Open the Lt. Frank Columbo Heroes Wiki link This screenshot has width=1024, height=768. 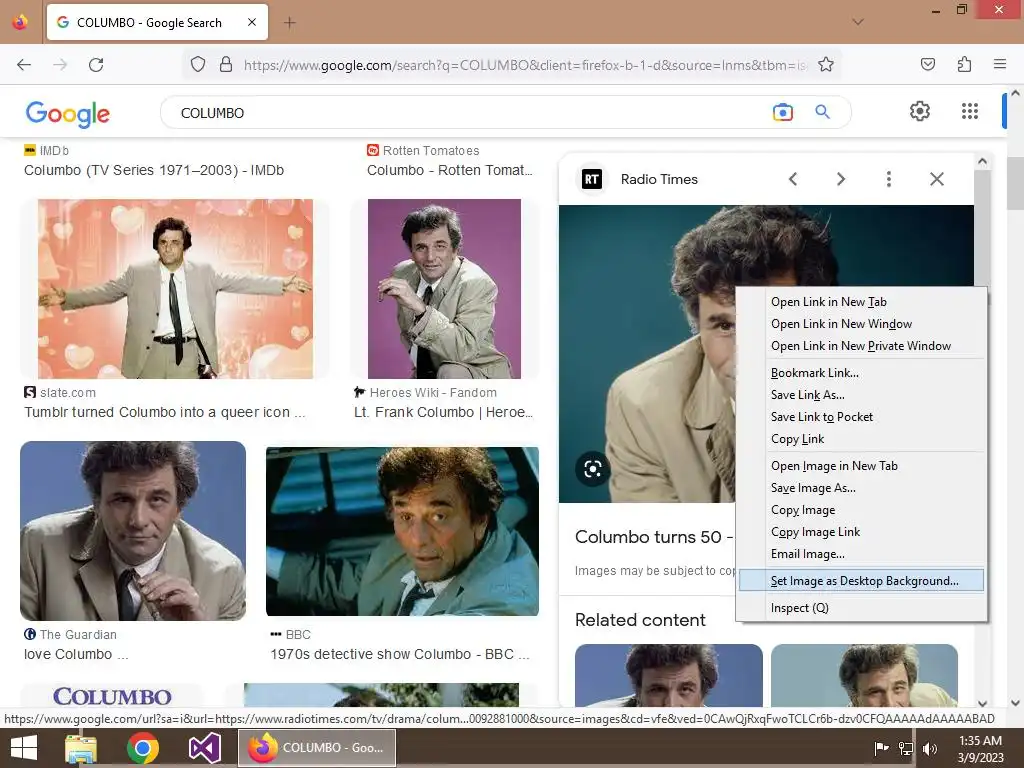tap(443, 413)
